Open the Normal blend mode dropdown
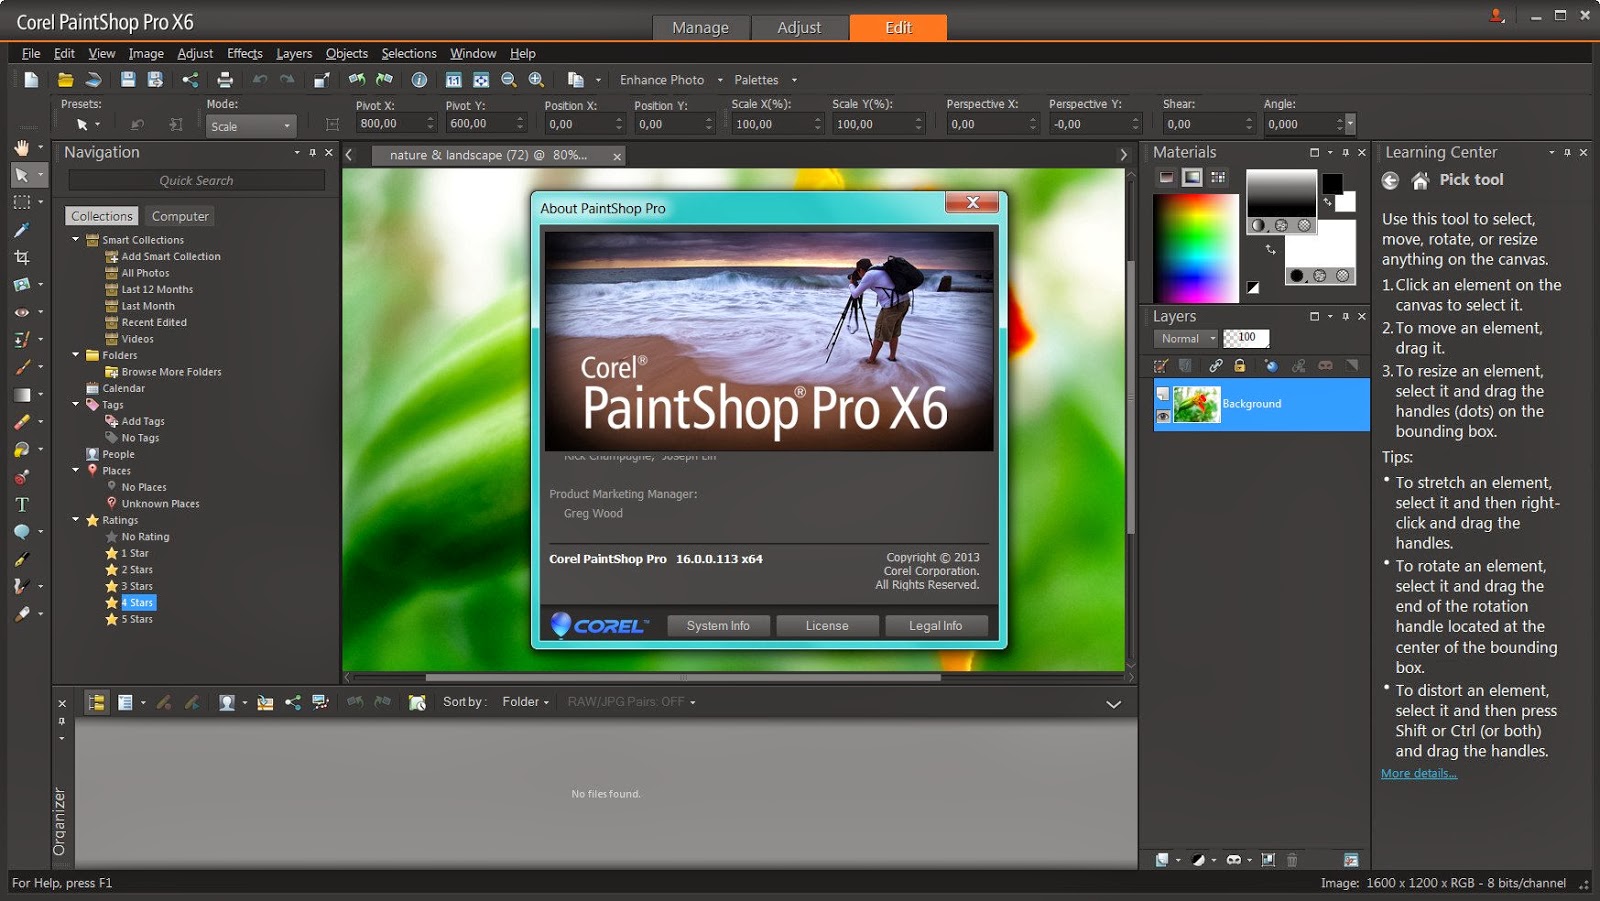 1187,339
